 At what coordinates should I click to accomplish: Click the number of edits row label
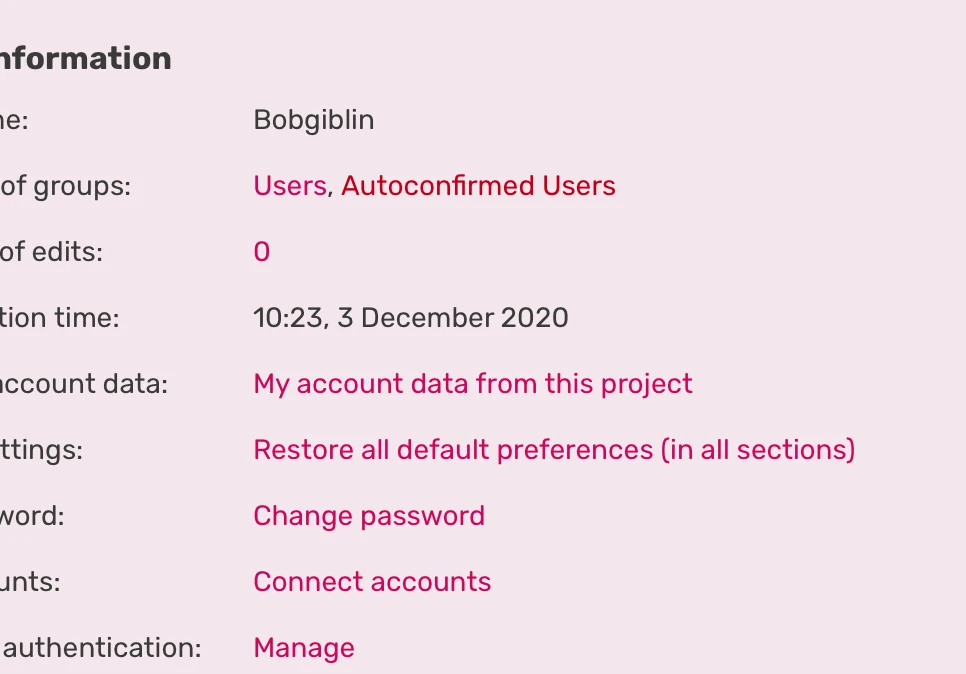coord(51,252)
